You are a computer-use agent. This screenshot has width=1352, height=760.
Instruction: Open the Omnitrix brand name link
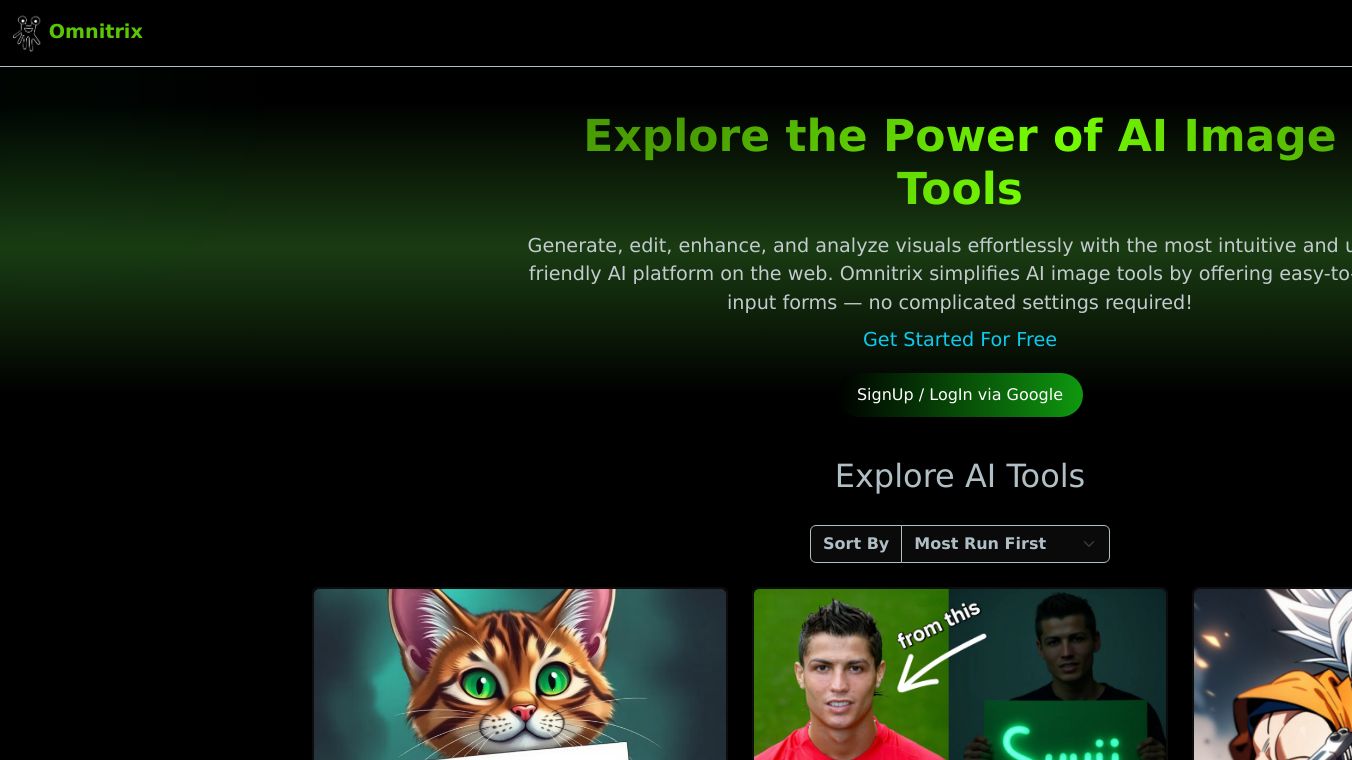[x=96, y=32]
